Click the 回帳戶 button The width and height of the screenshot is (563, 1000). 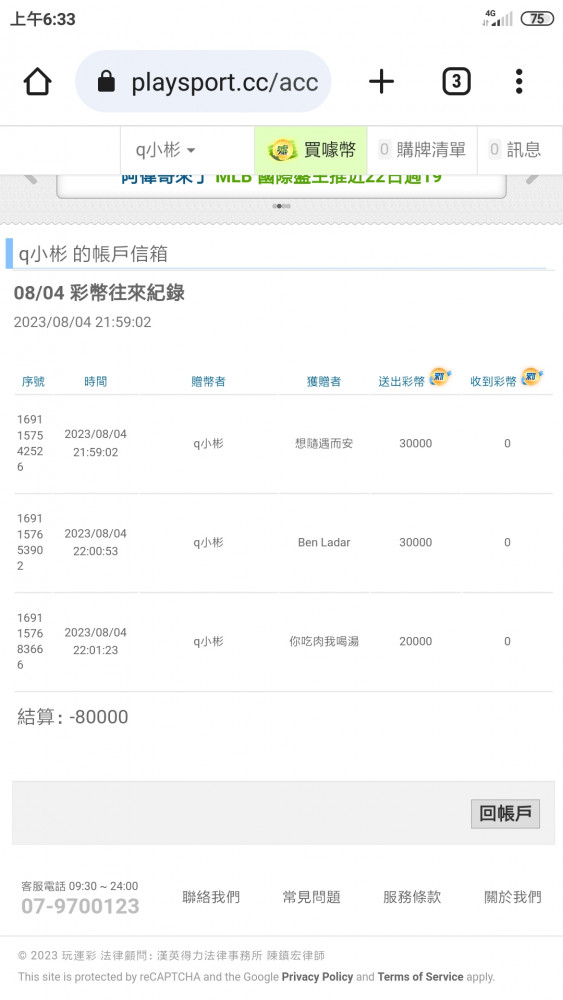pos(505,814)
